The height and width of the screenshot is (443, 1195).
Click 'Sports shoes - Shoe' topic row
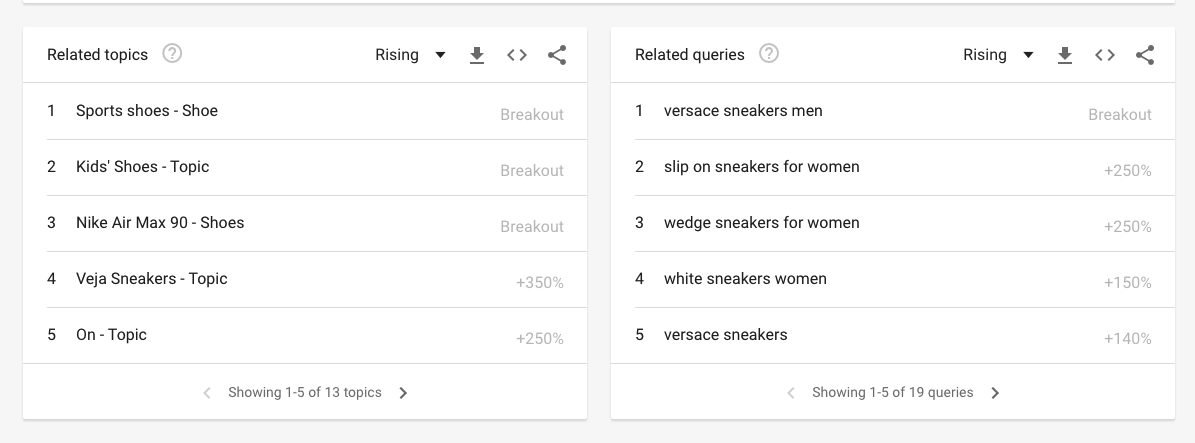tap(147, 111)
